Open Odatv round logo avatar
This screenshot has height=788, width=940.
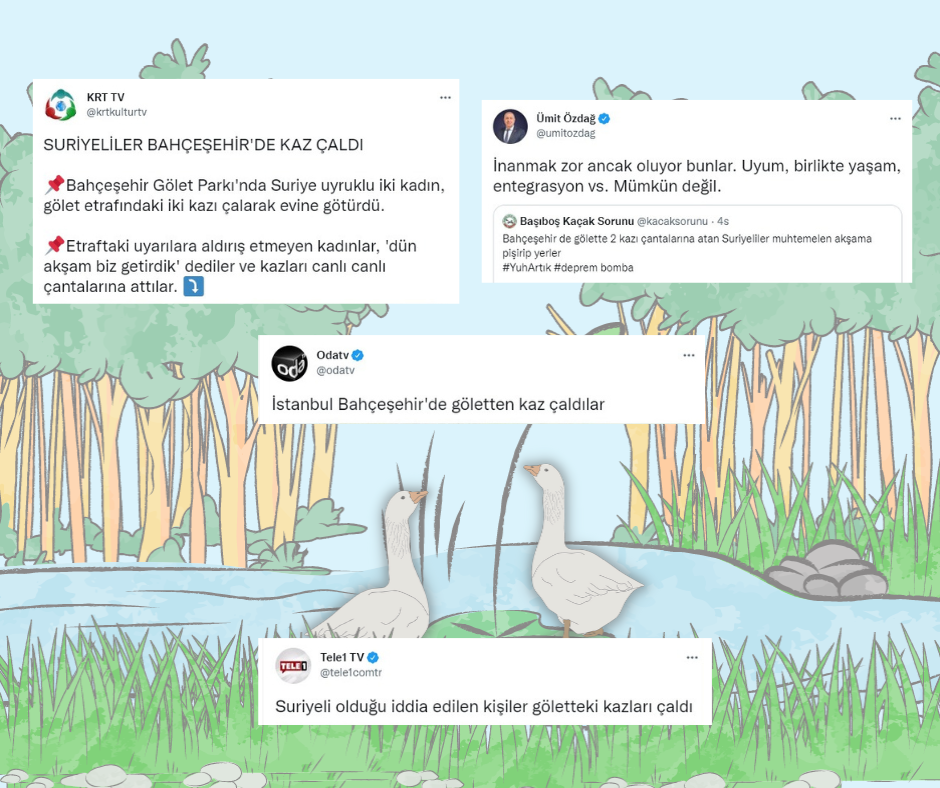pos(290,363)
